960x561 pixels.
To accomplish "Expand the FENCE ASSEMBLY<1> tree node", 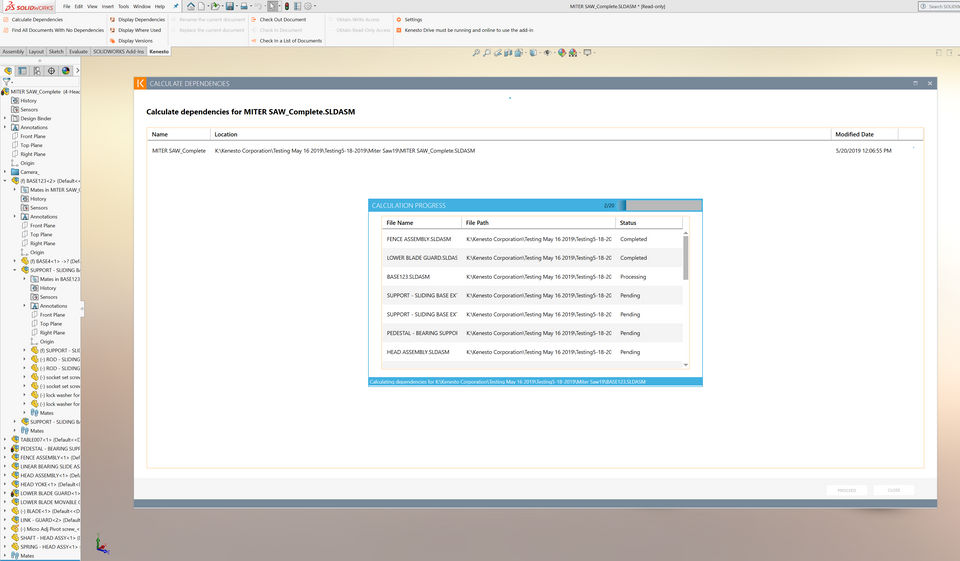I will (x=6, y=457).
